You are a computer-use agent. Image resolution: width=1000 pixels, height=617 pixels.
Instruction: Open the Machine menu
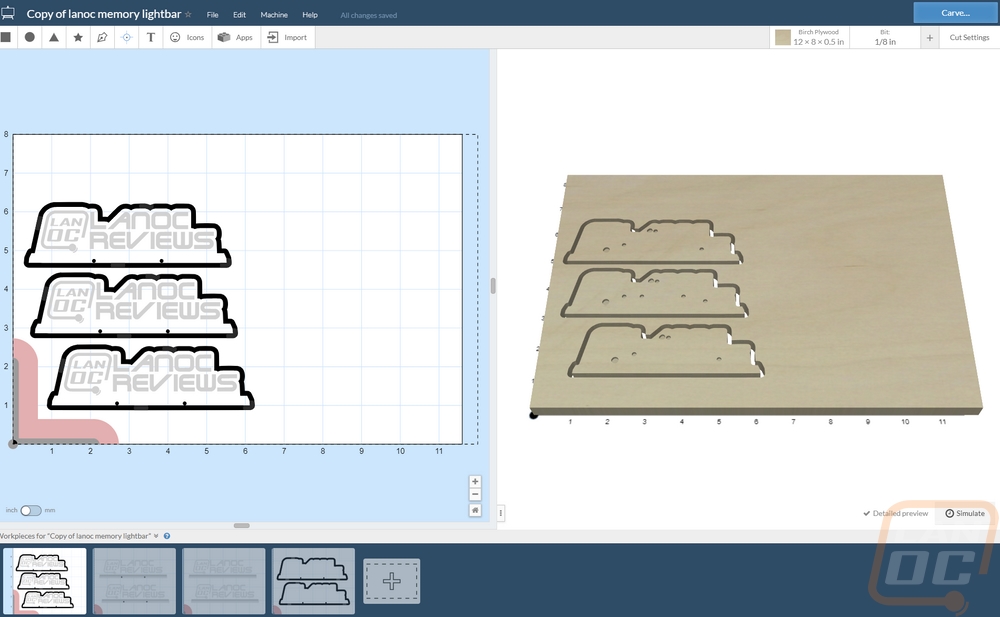(x=274, y=15)
